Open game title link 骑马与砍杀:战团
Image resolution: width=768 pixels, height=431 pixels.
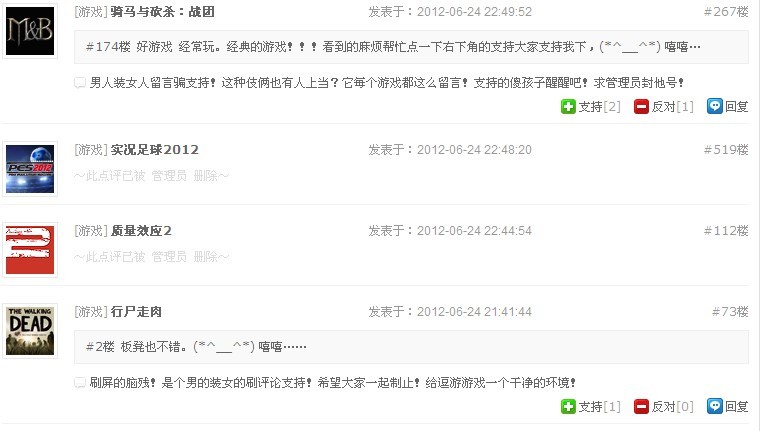pos(163,12)
